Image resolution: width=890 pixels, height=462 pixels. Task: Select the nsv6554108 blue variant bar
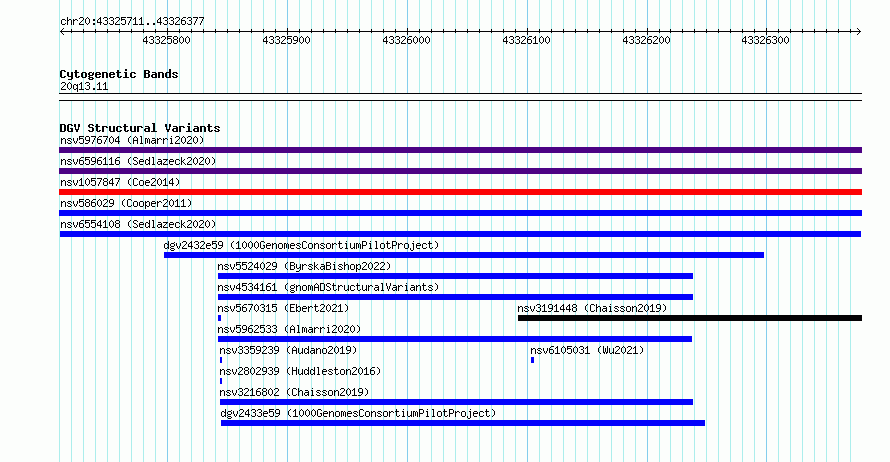pyautogui.click(x=460, y=234)
